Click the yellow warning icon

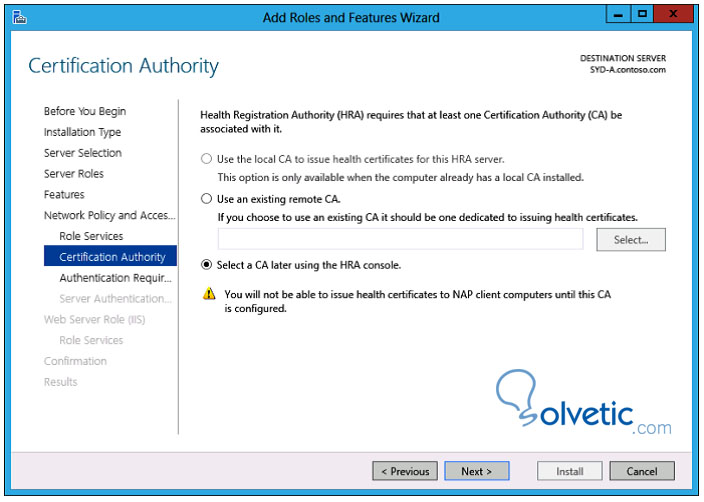[209, 294]
